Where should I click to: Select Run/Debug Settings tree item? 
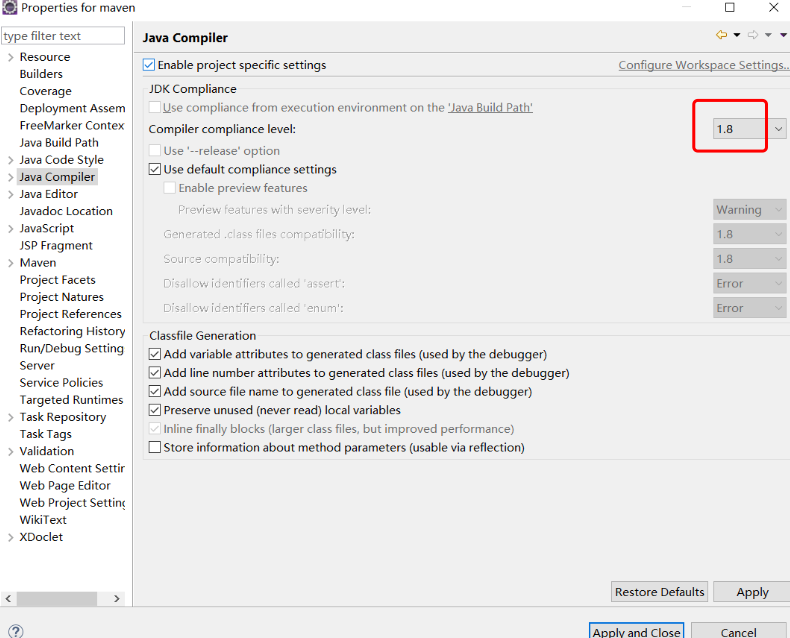(72, 348)
